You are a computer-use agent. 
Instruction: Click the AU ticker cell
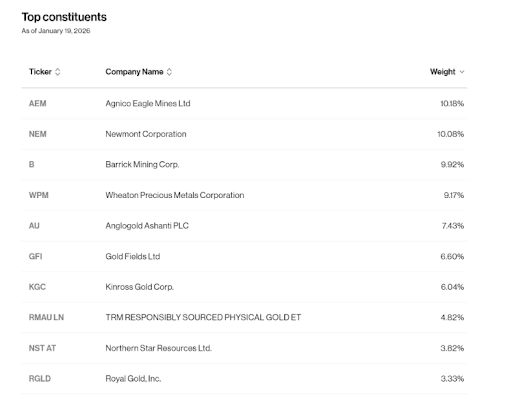click(x=34, y=226)
